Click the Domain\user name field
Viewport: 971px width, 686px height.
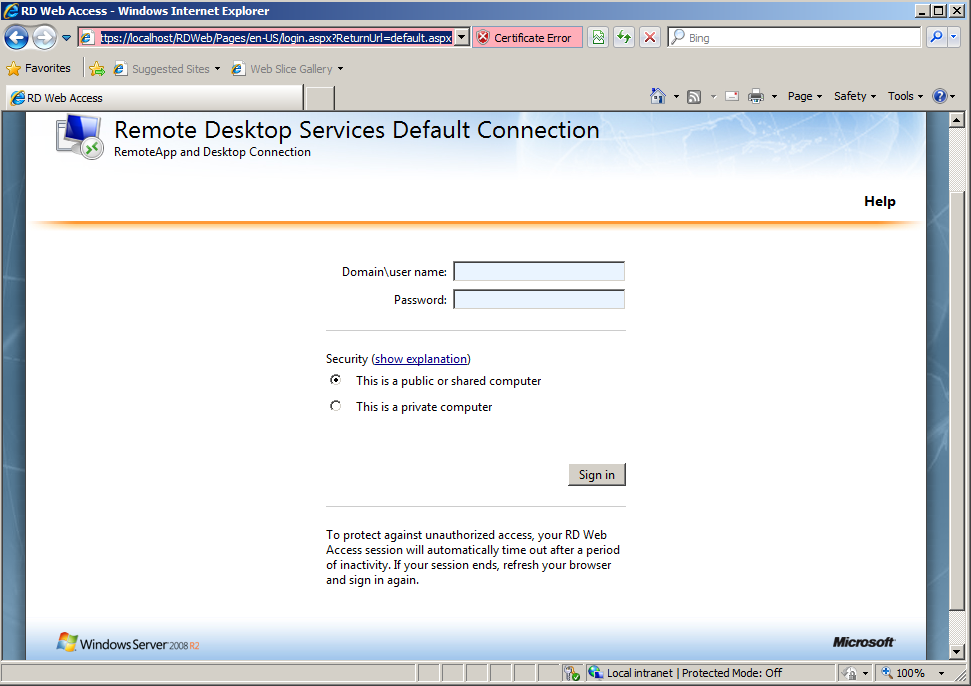click(539, 271)
